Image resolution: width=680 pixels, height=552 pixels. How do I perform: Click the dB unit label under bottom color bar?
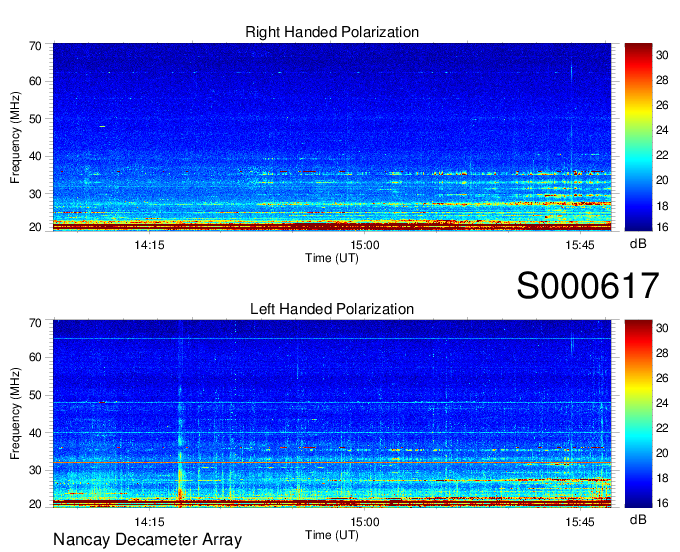[x=638, y=519]
